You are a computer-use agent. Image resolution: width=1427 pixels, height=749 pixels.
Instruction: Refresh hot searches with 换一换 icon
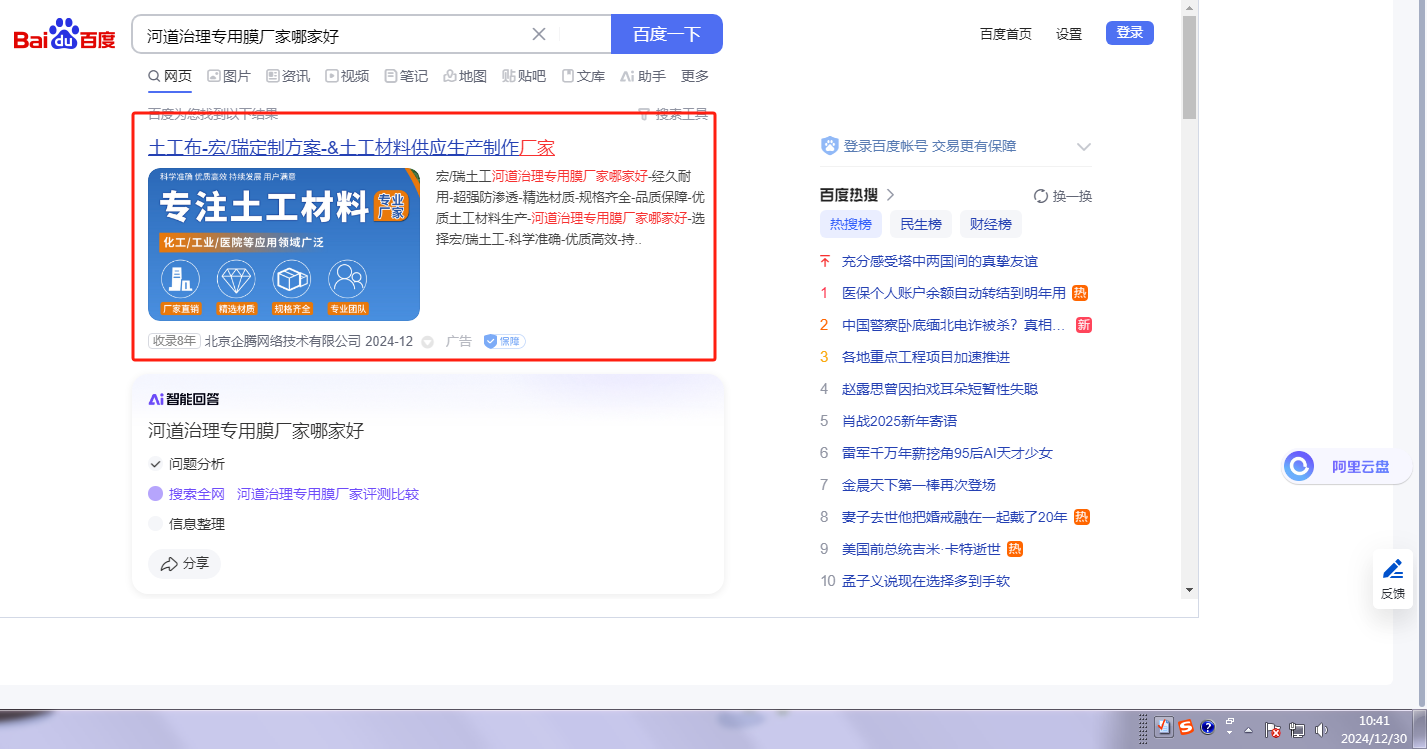1040,196
